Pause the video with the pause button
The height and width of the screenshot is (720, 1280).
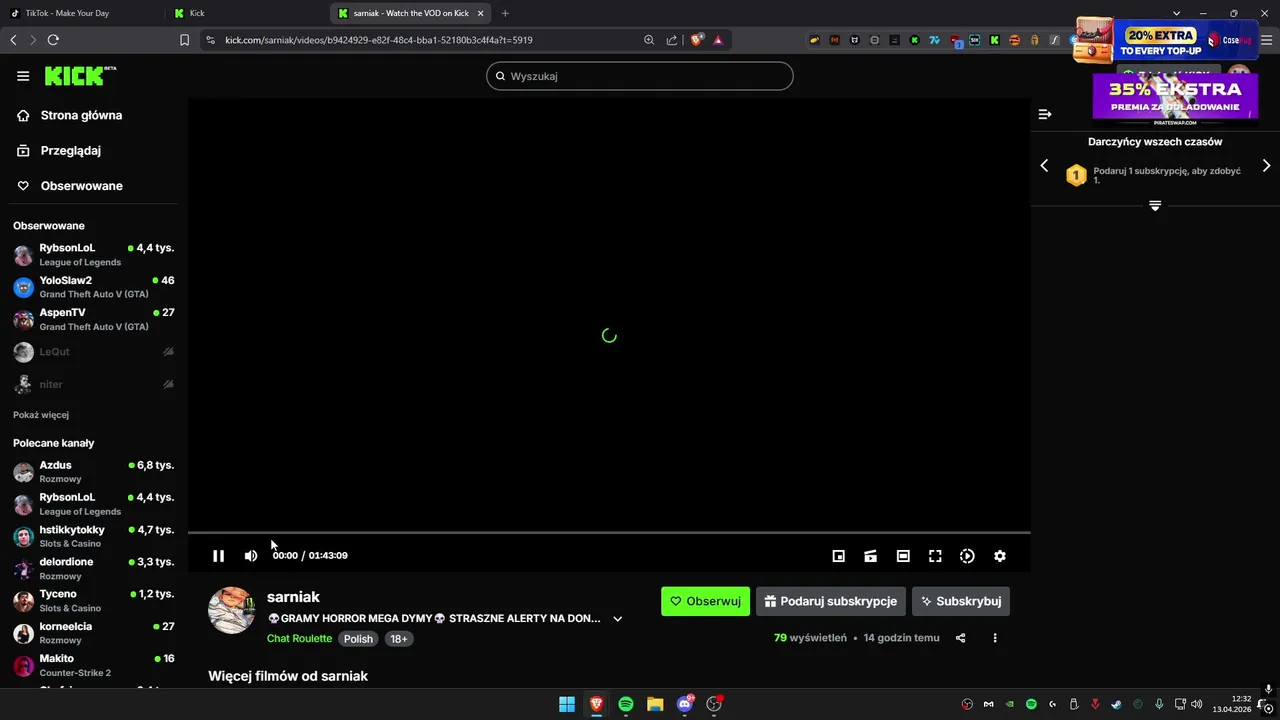click(218, 556)
